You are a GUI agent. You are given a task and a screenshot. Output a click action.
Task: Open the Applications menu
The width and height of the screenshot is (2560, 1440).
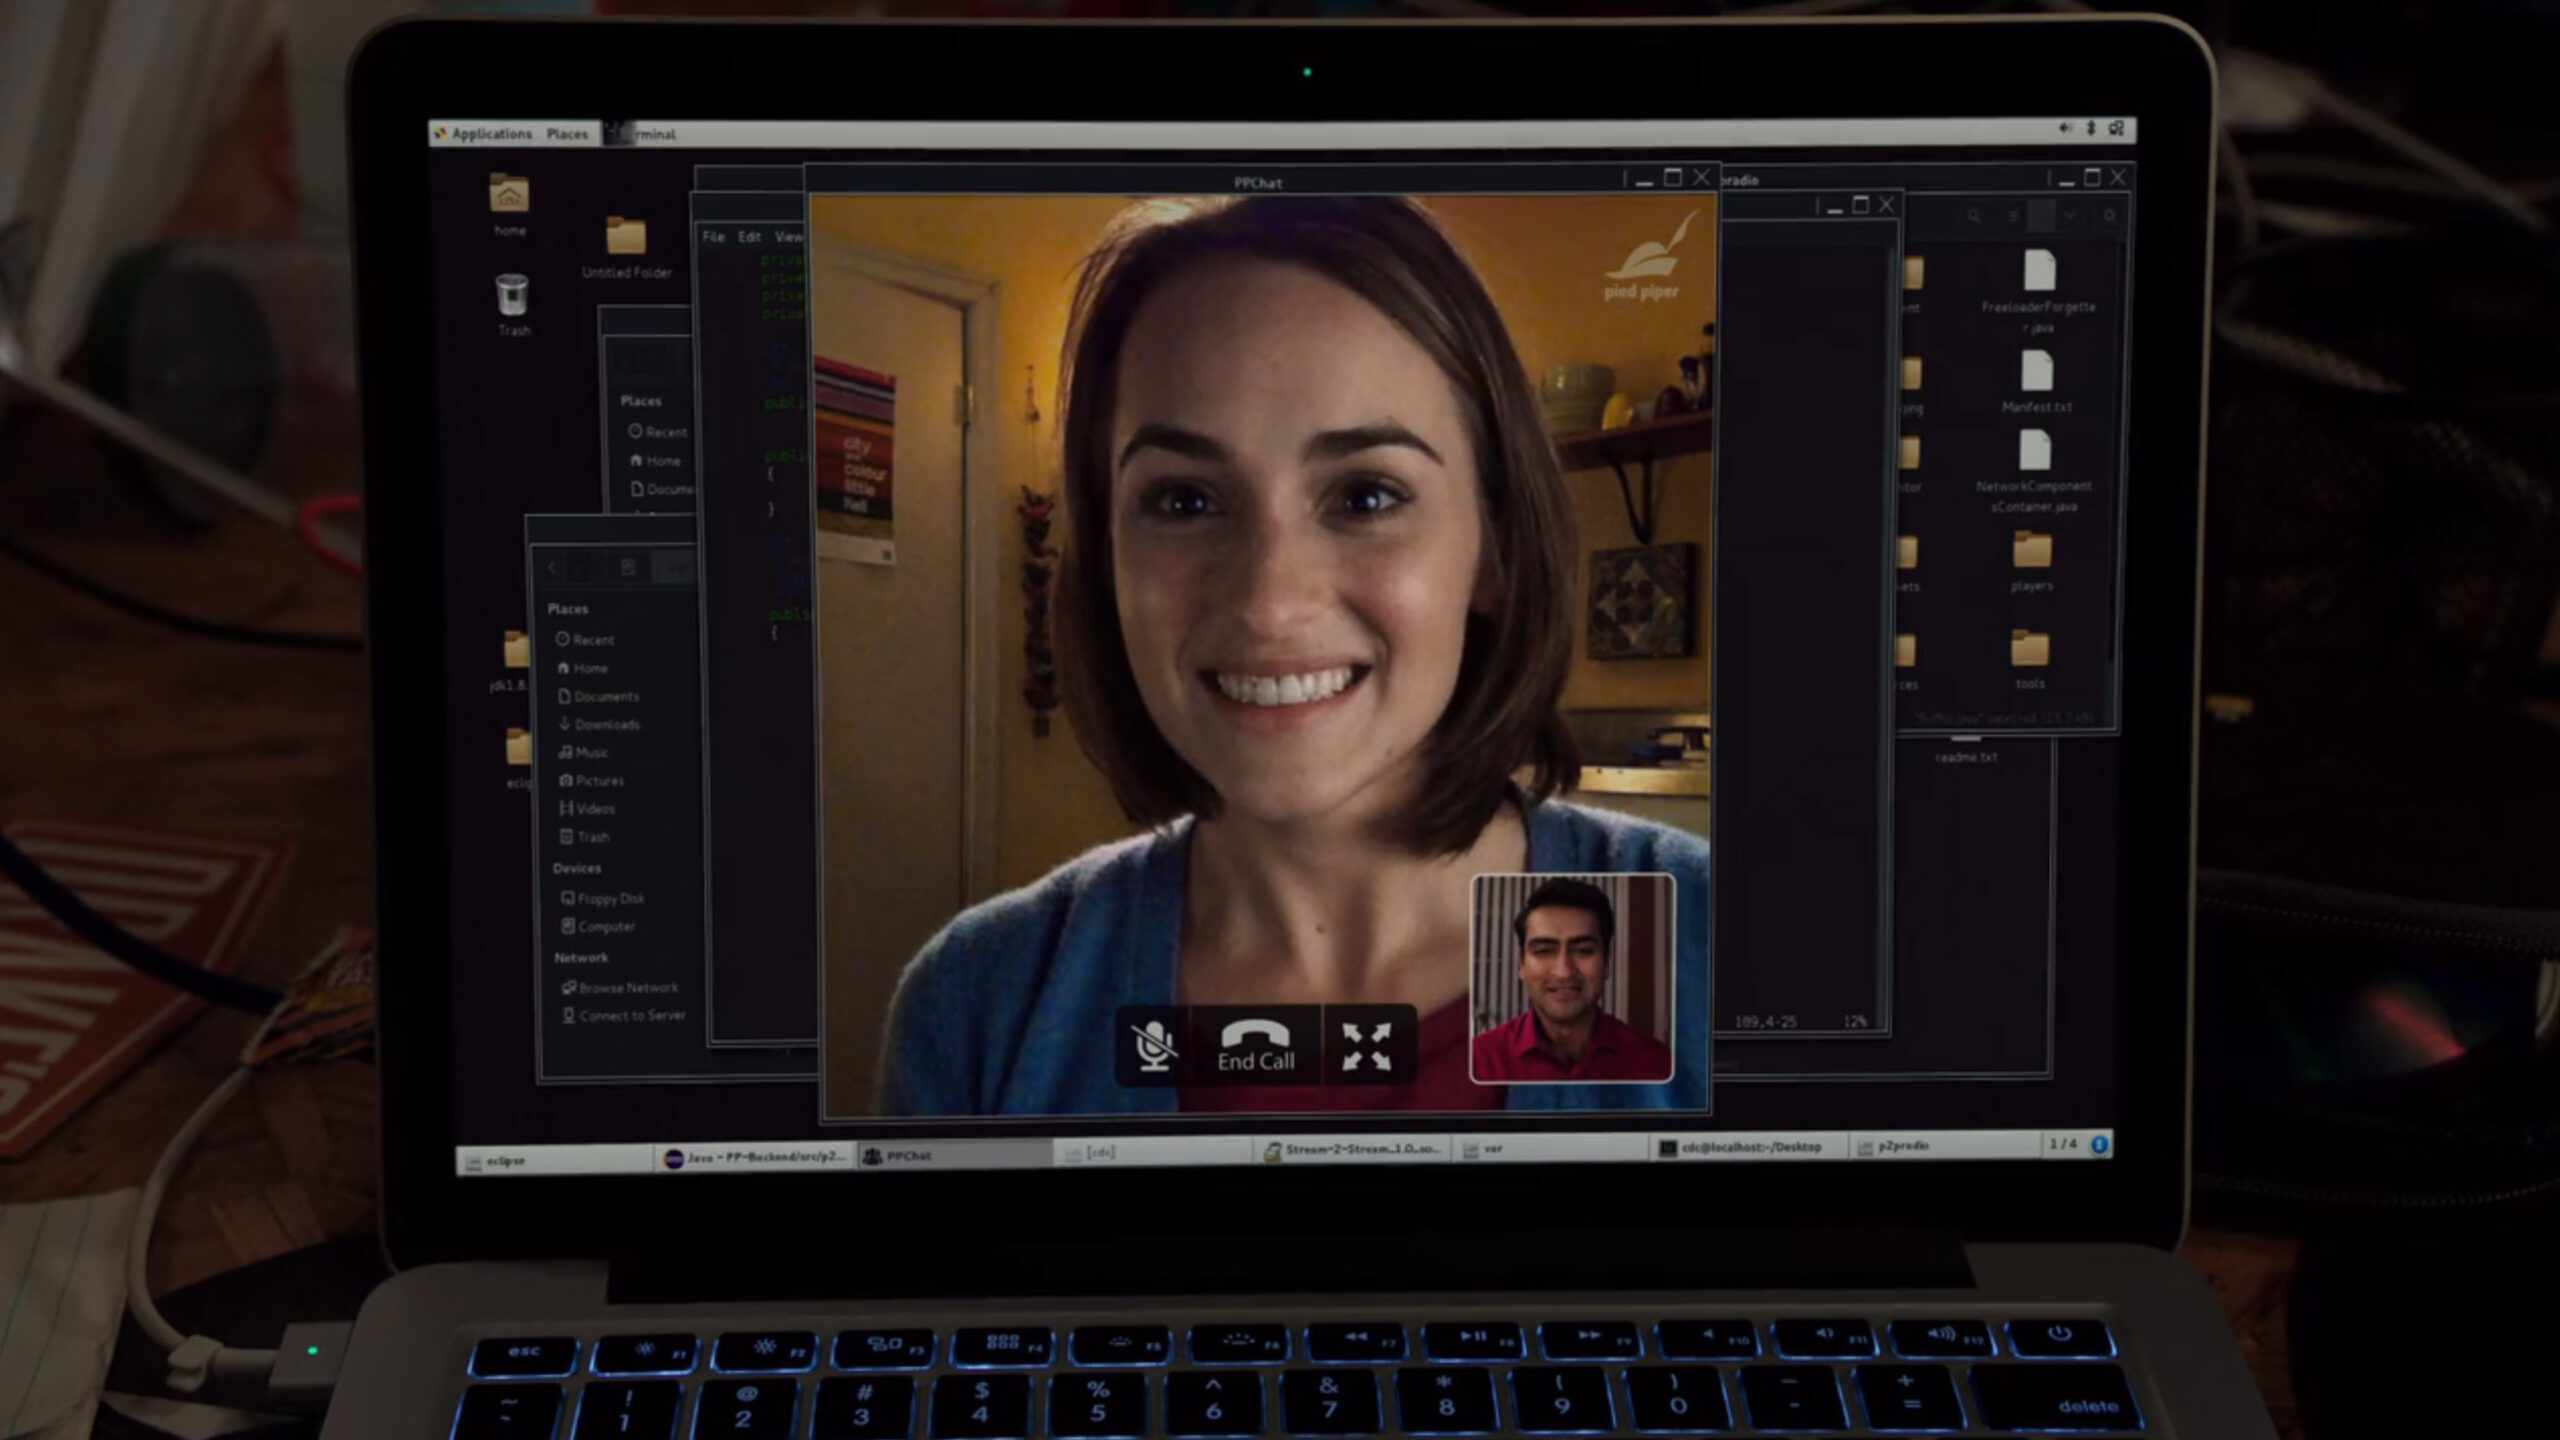pos(483,134)
